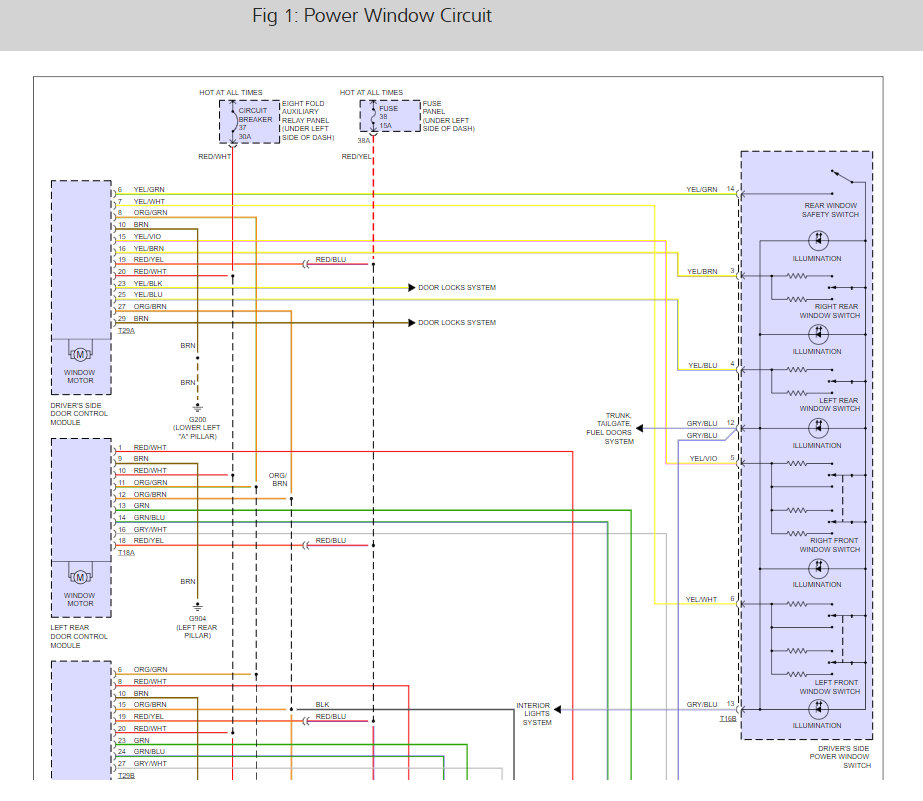The image size is (923, 801).
Task: Click 'HOT AT ALL TIMES' above Fuse 38
Action: click(x=371, y=92)
